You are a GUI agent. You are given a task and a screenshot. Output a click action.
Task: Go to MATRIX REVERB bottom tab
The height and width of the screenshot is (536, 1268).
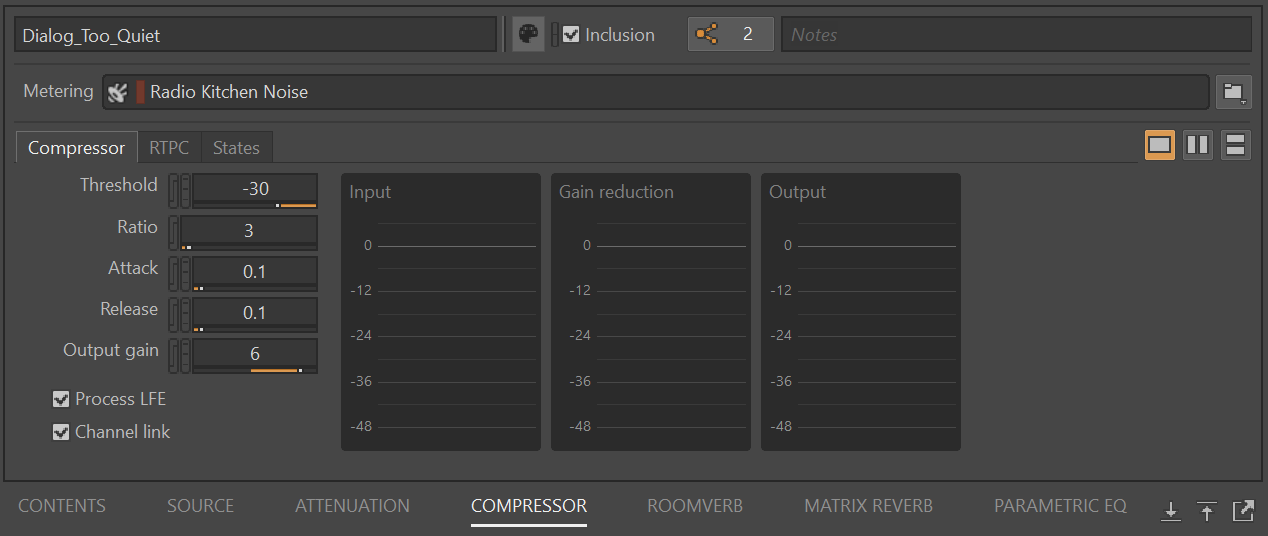click(868, 506)
